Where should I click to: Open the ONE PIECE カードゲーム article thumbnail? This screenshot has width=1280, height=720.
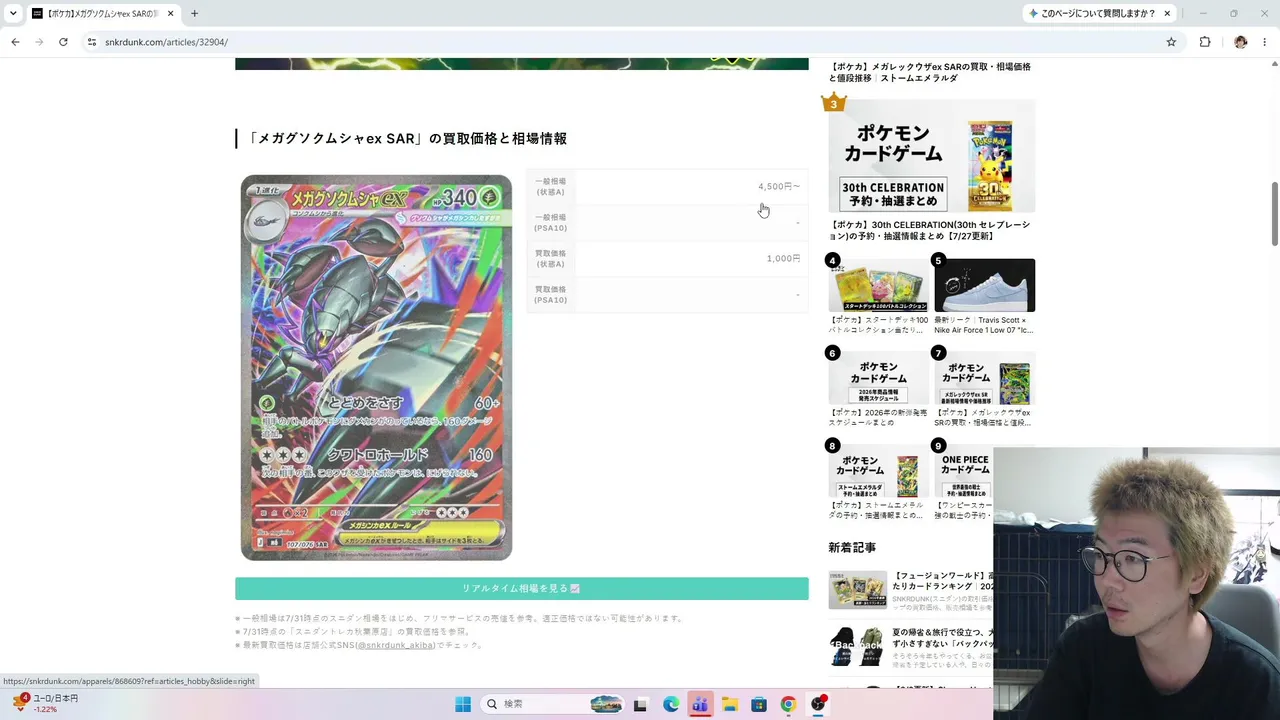tap(964, 471)
